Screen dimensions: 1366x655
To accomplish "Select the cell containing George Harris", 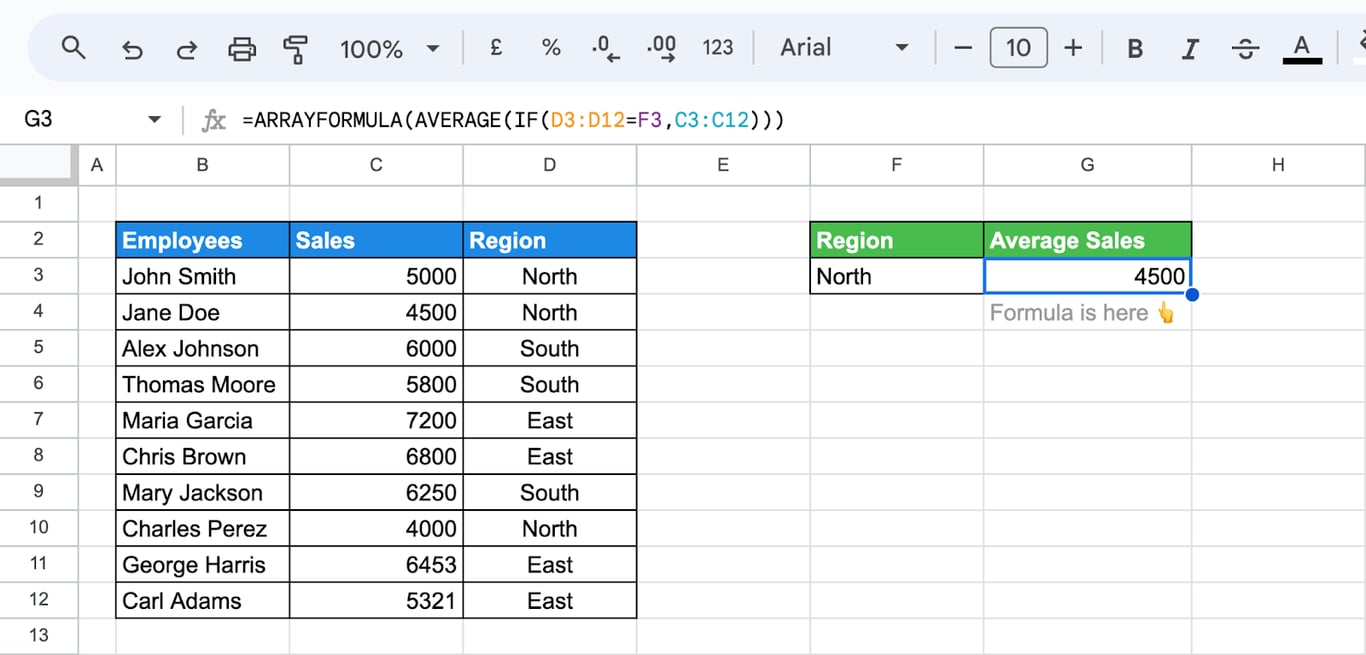I will coord(203,564).
